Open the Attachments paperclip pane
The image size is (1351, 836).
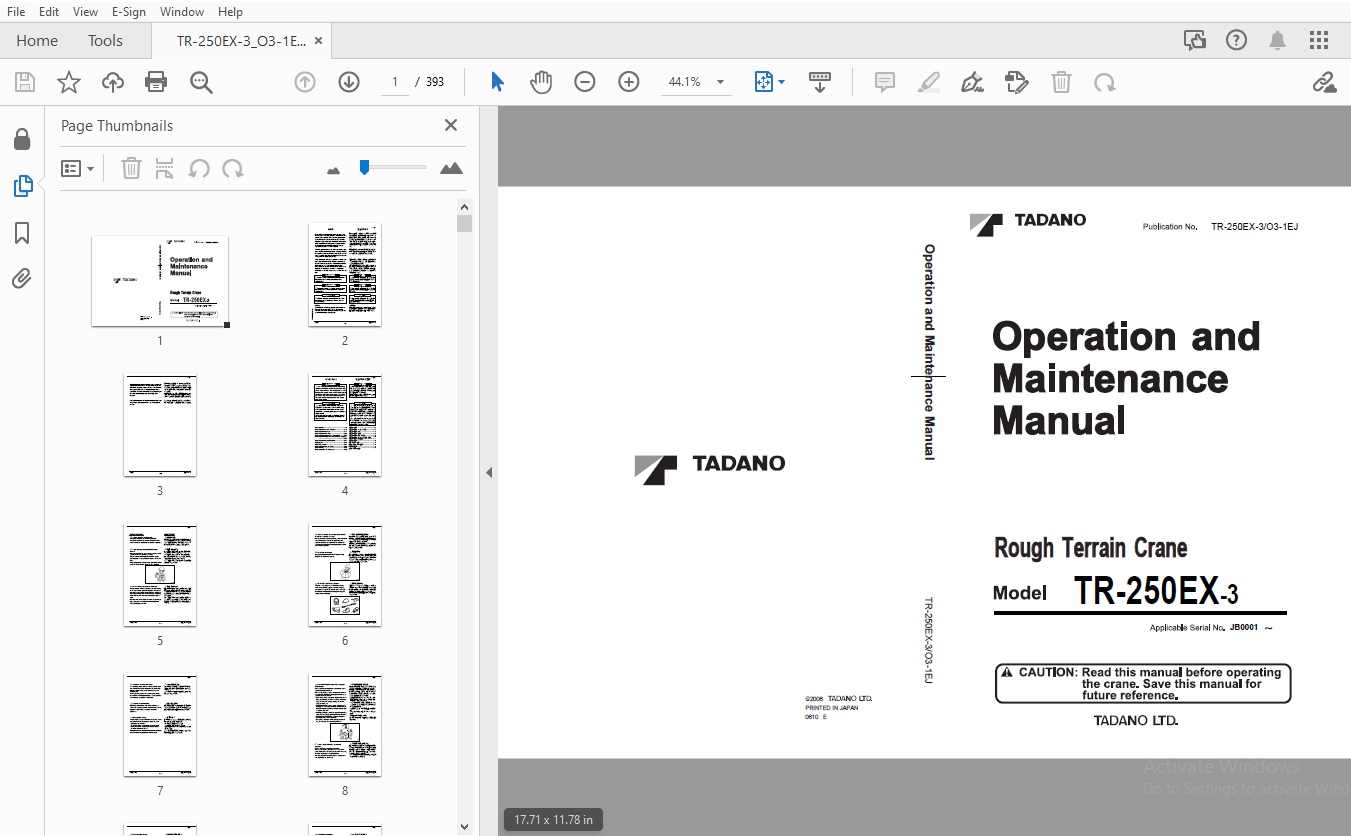click(x=22, y=279)
